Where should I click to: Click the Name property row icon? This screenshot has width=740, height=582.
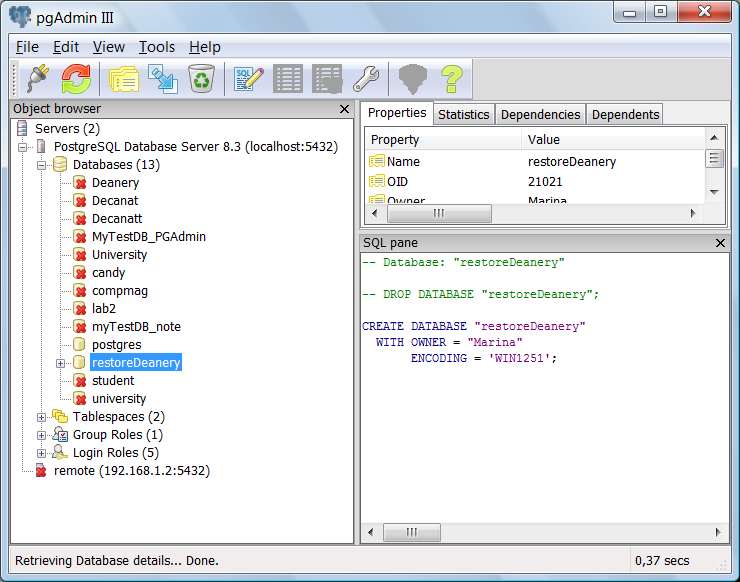point(377,161)
